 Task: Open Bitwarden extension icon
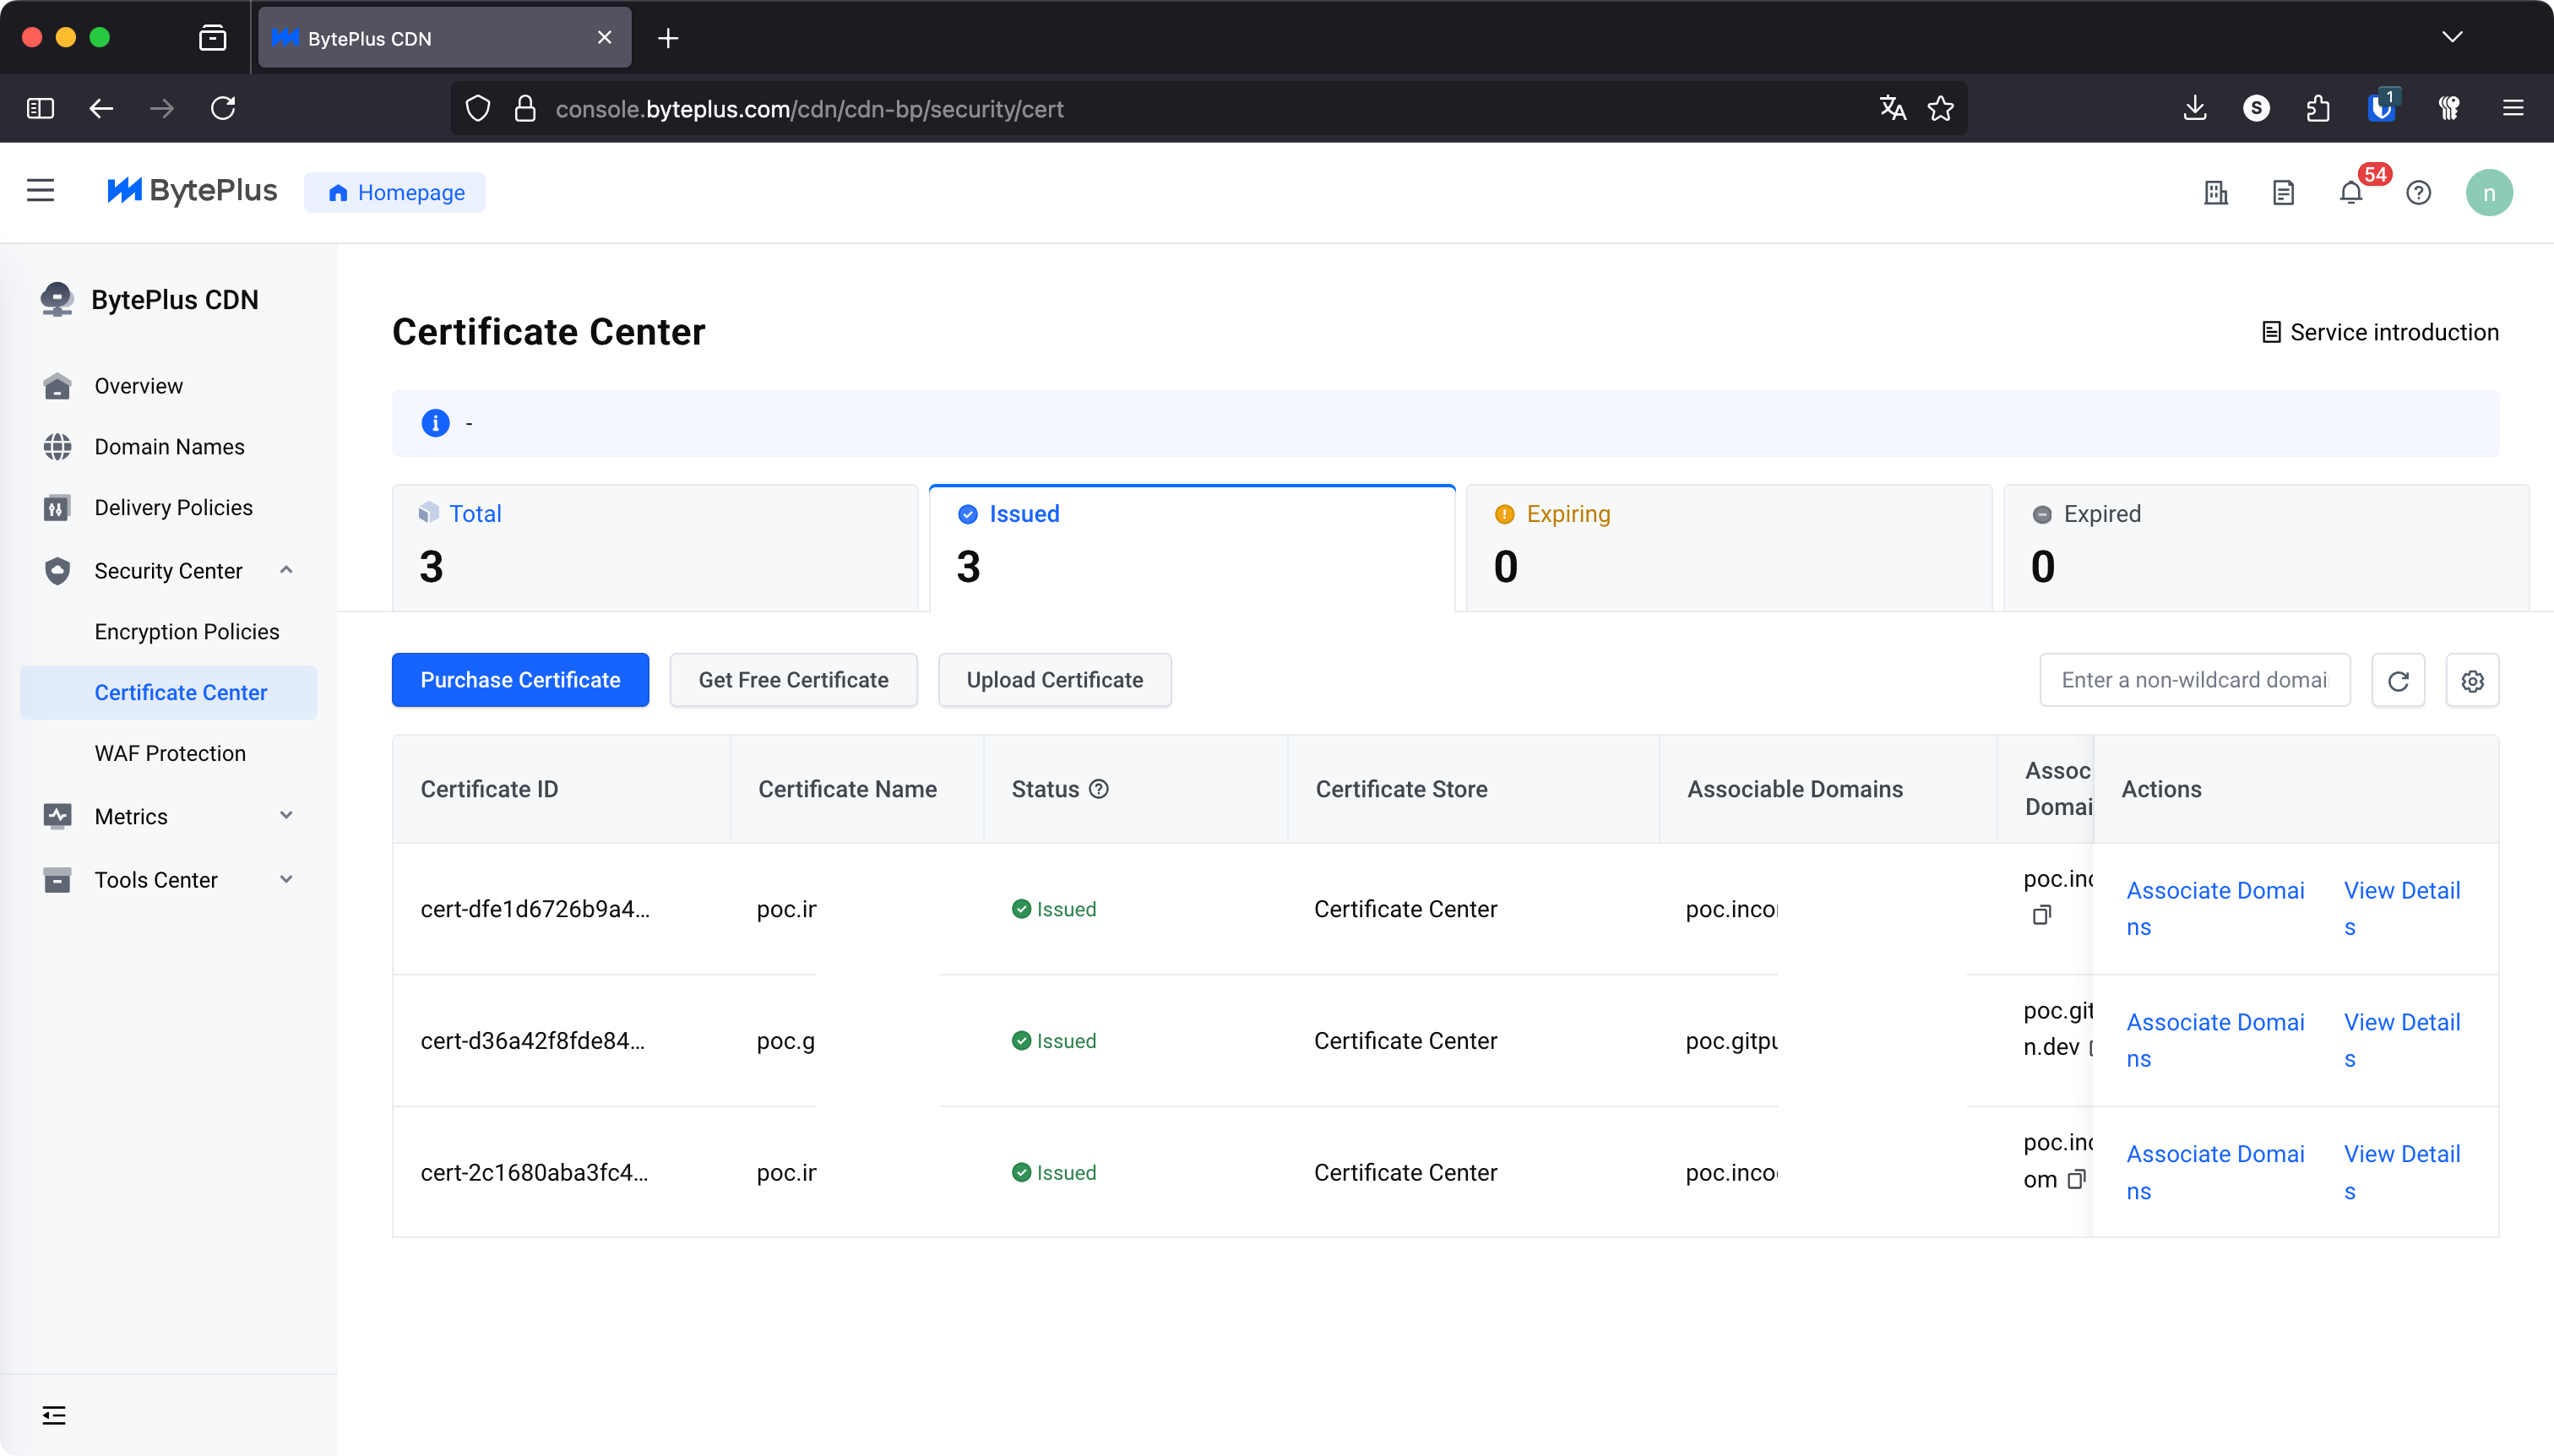pos(2382,107)
